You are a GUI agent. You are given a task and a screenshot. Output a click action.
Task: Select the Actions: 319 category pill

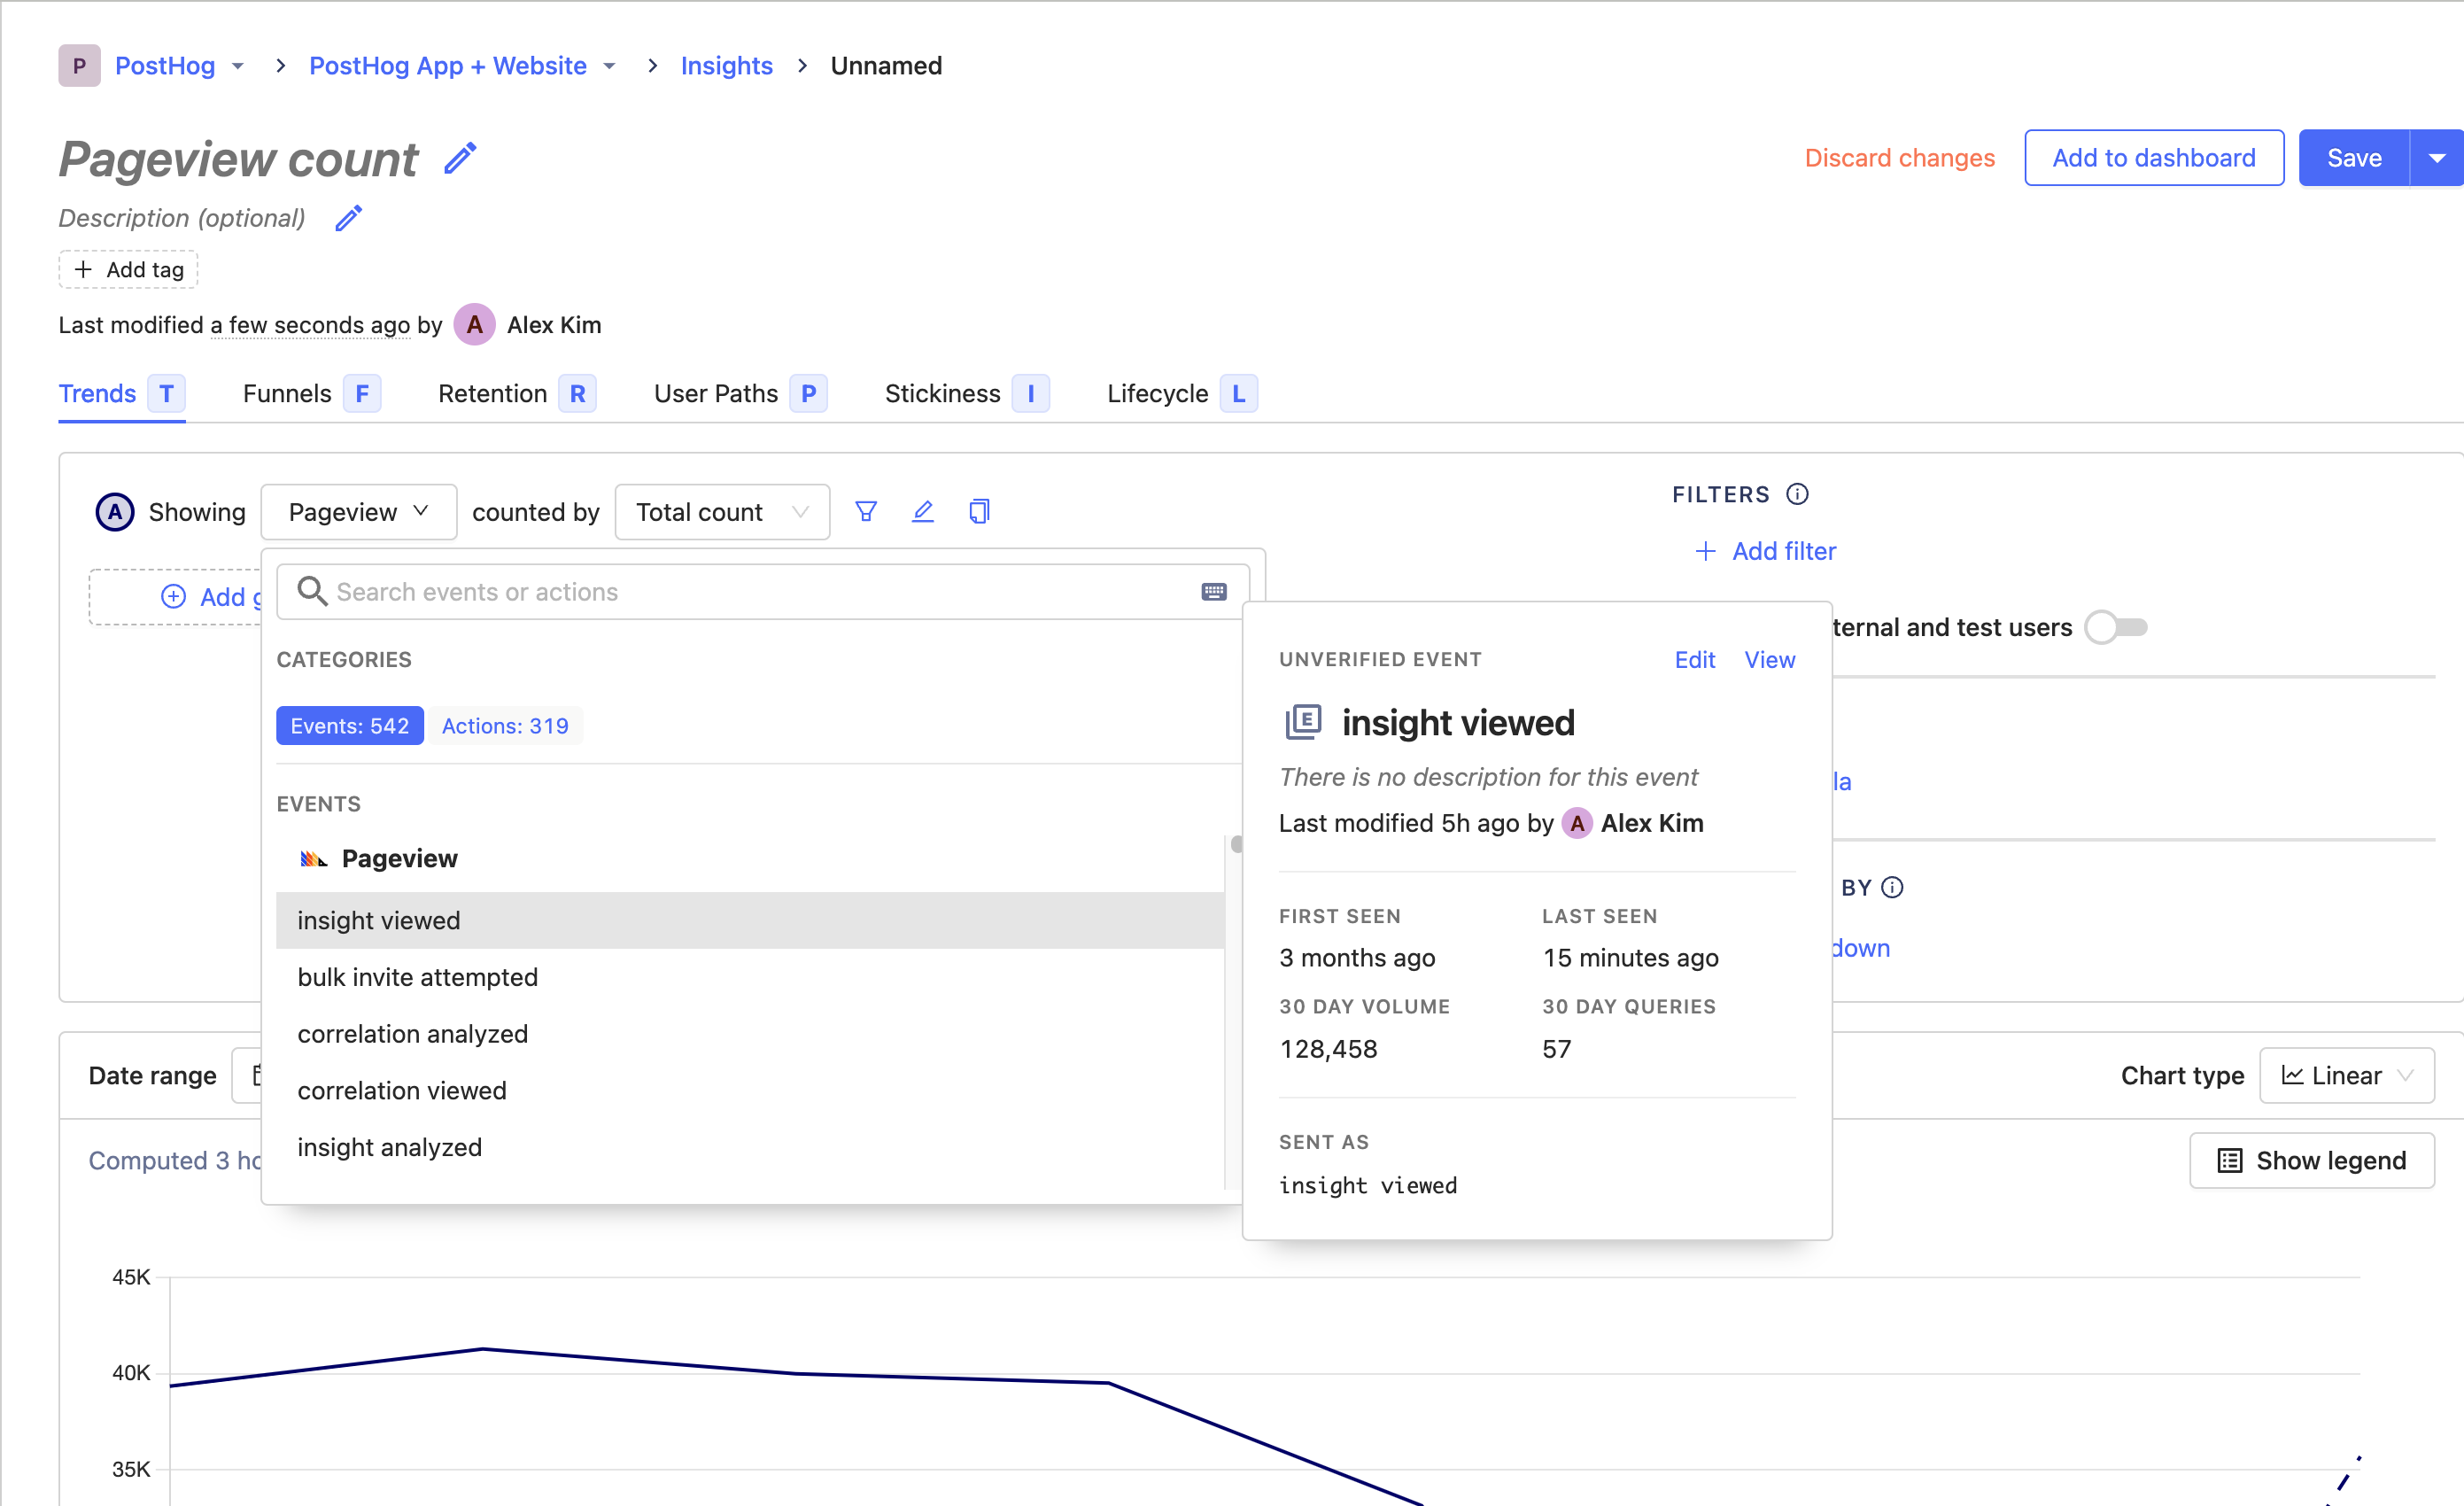505,726
